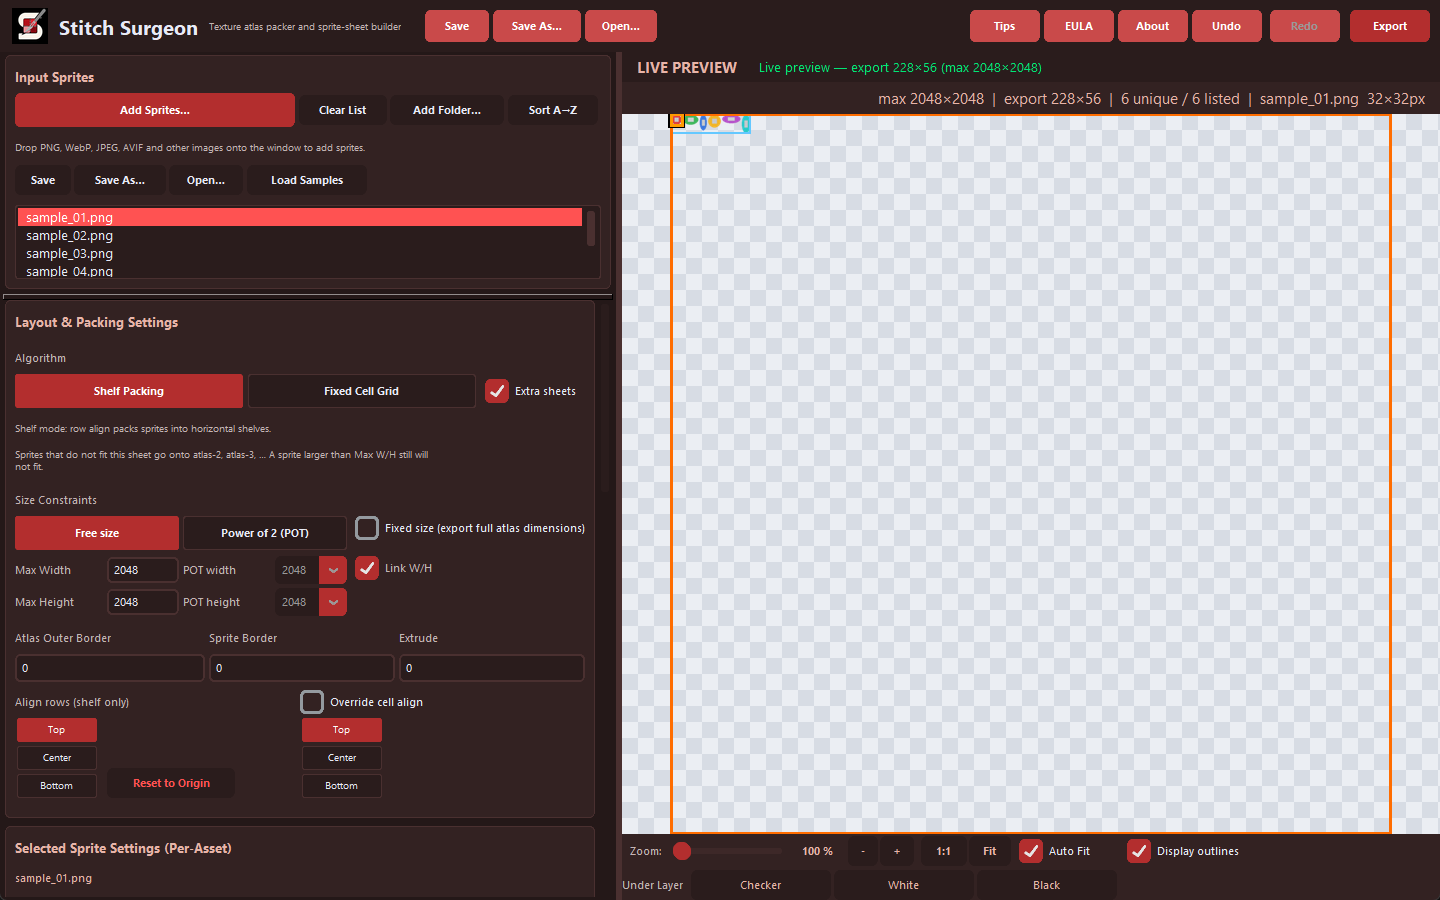Select the red square sprite in preview
The image size is (1440, 900).
[x=677, y=120]
